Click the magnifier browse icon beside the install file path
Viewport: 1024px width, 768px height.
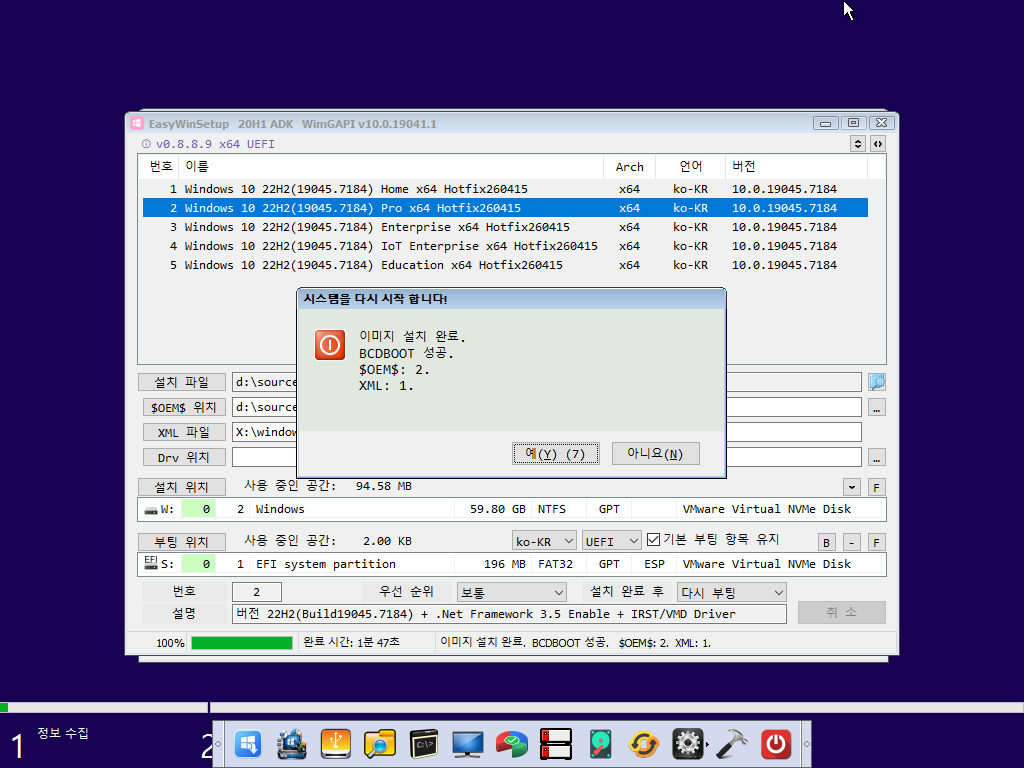tap(876, 381)
